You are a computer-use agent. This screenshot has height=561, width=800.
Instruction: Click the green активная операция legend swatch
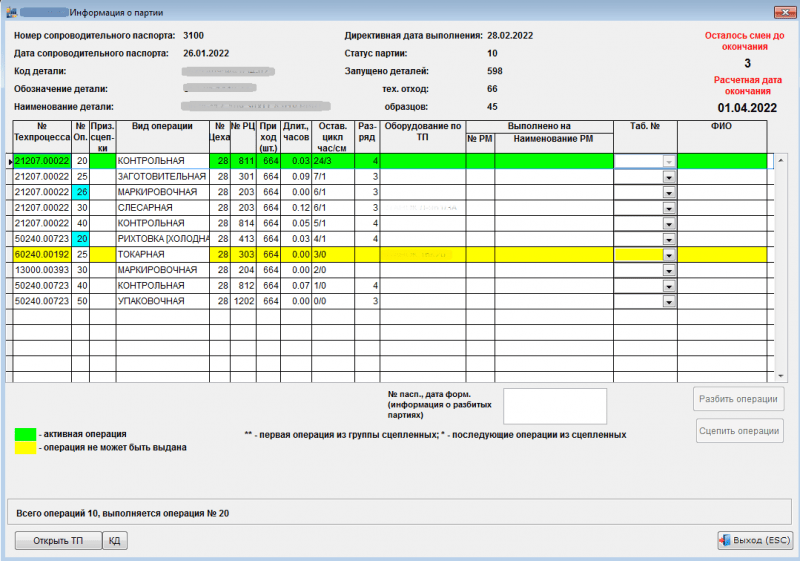point(25,434)
